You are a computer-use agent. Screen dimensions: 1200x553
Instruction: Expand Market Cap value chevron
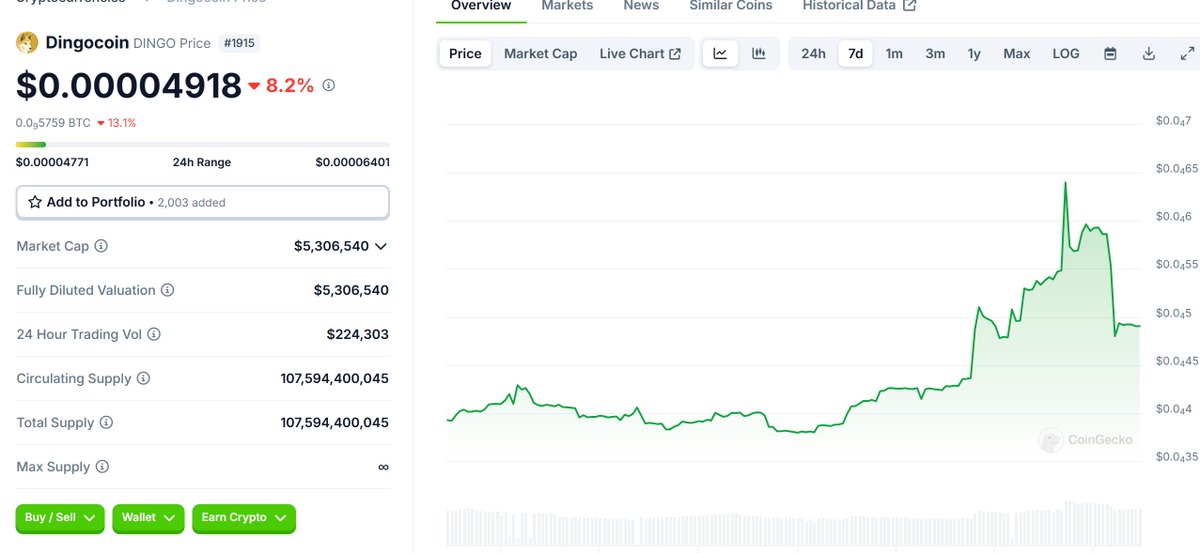click(x=381, y=246)
